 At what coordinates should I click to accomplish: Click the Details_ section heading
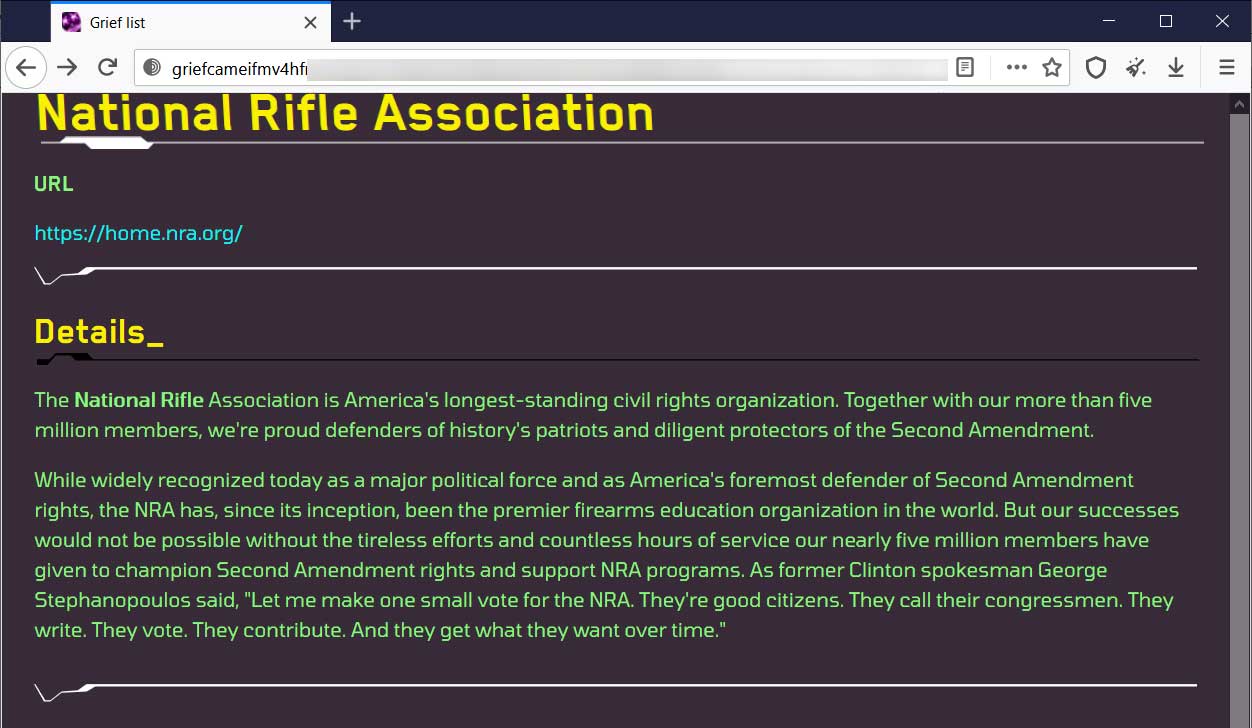pyautogui.click(x=99, y=331)
